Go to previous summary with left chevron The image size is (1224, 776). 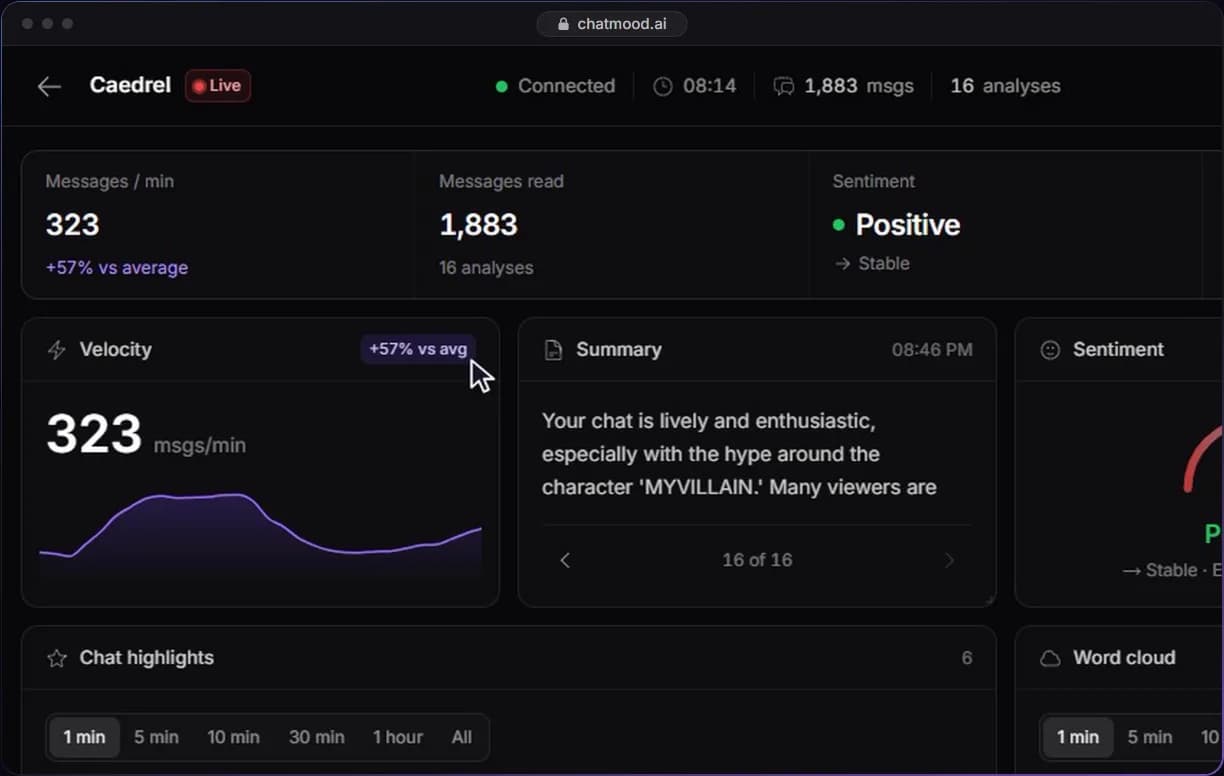[565, 560]
